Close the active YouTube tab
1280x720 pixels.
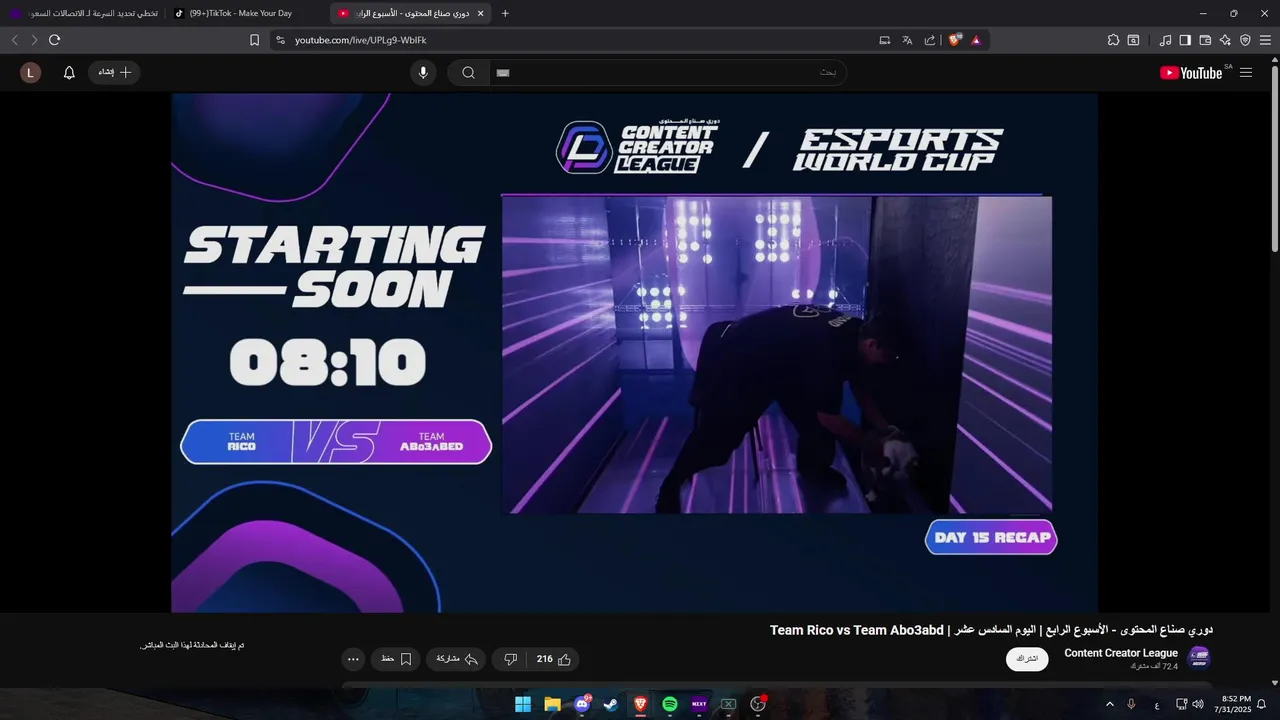(481, 13)
